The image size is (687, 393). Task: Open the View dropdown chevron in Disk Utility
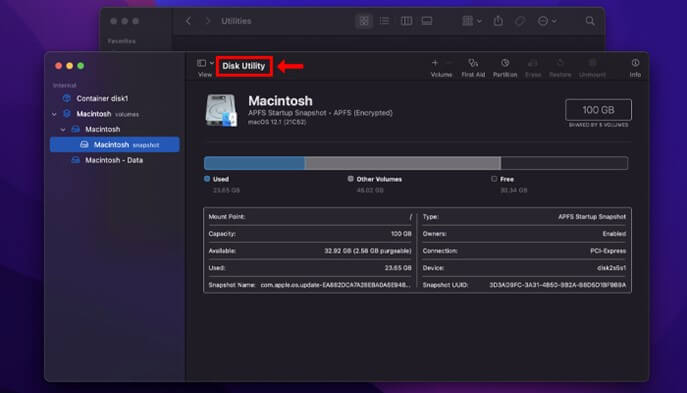pos(212,63)
